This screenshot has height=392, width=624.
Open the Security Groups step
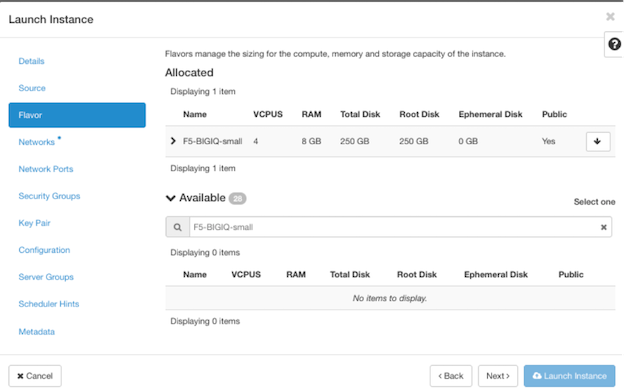pyautogui.click(x=49, y=196)
